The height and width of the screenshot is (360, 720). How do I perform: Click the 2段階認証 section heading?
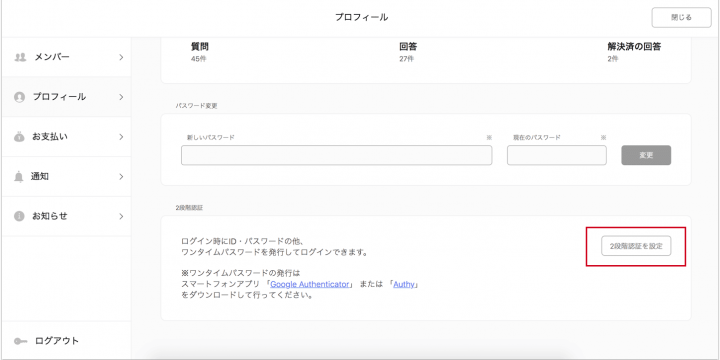[x=189, y=208]
